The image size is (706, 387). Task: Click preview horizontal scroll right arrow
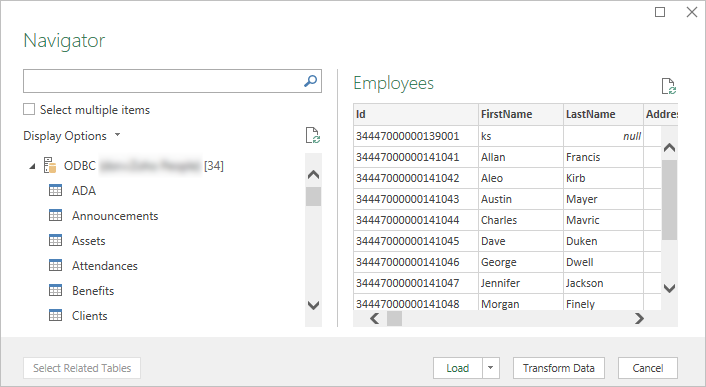(x=639, y=319)
